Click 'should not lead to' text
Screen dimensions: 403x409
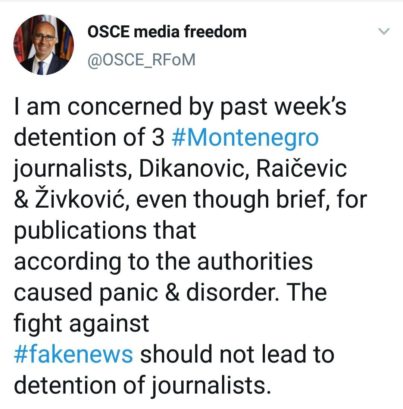pos(237,354)
